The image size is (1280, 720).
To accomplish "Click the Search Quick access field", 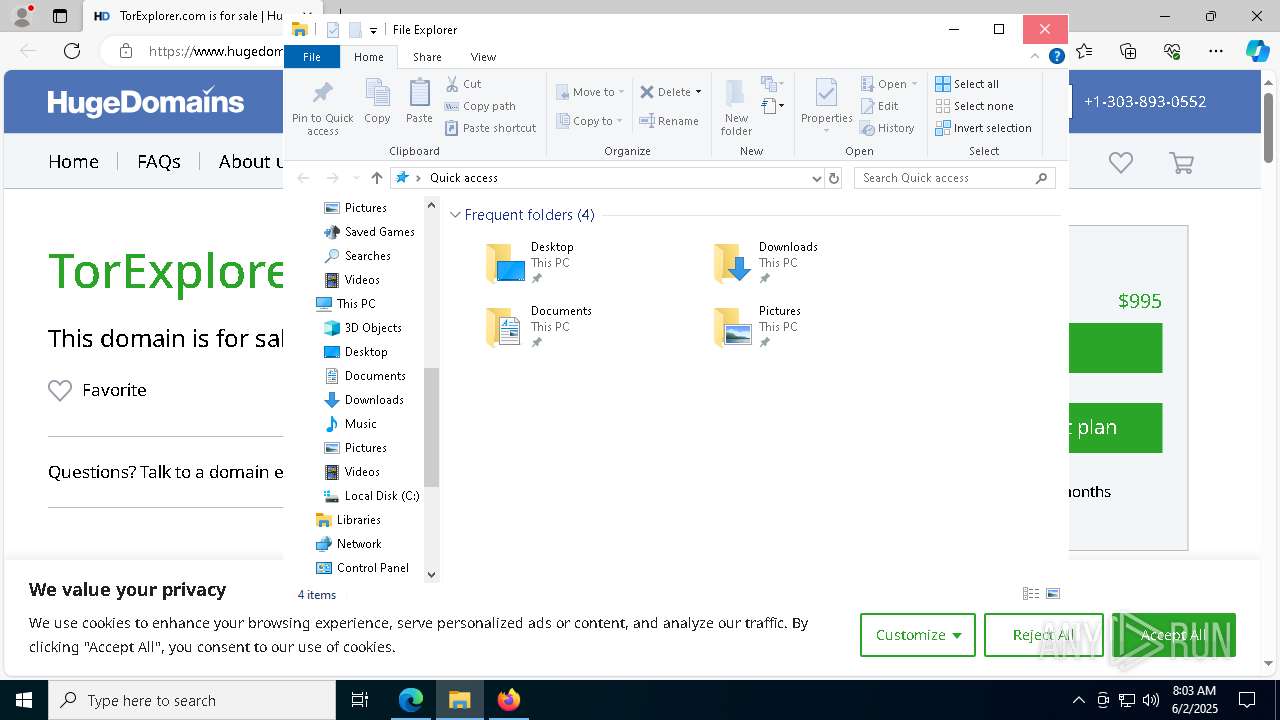I will click(954, 178).
